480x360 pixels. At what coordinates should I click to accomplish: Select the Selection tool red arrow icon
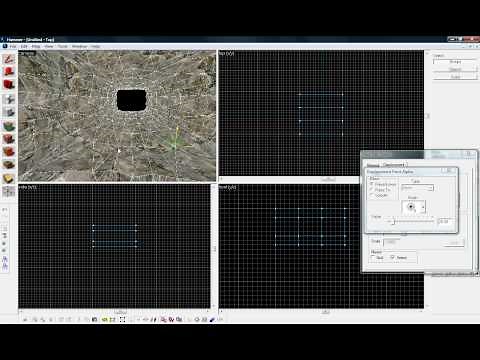(x=9, y=59)
